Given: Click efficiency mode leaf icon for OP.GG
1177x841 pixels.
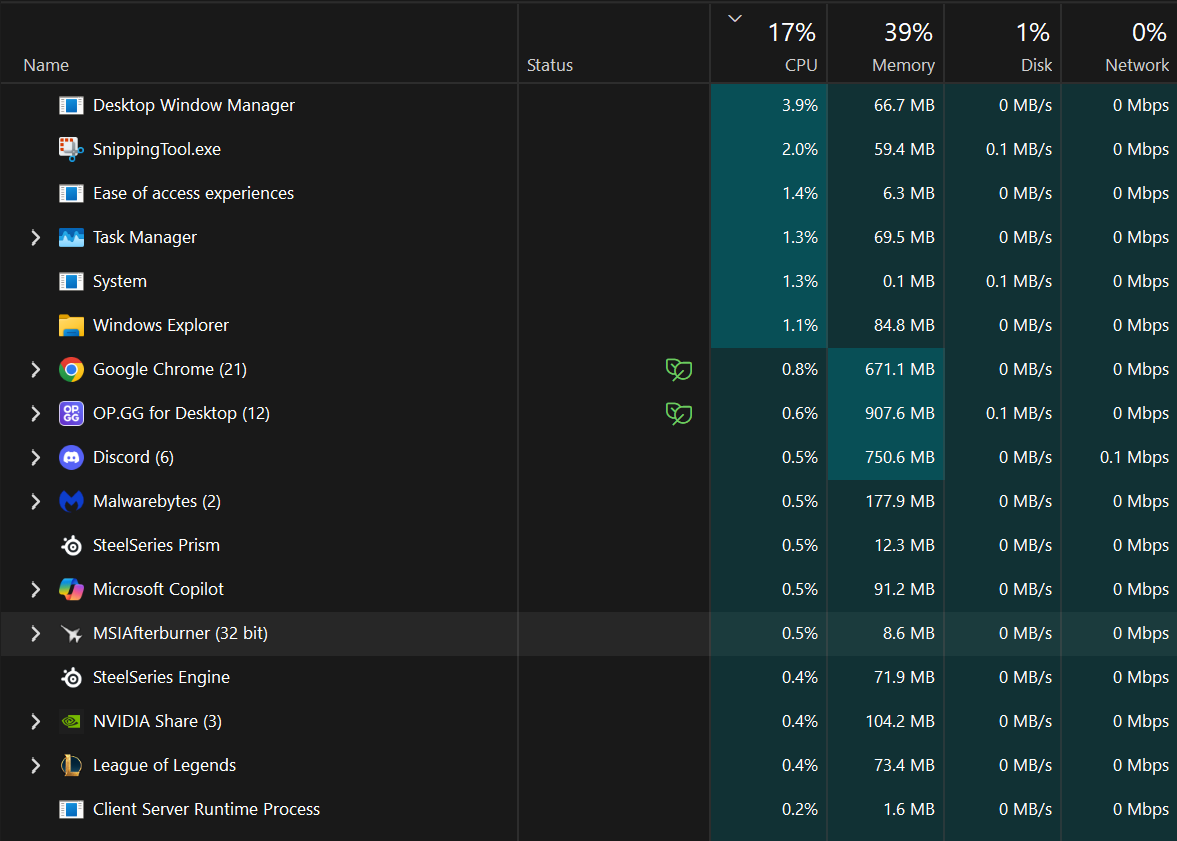Looking at the screenshot, I should click(679, 413).
